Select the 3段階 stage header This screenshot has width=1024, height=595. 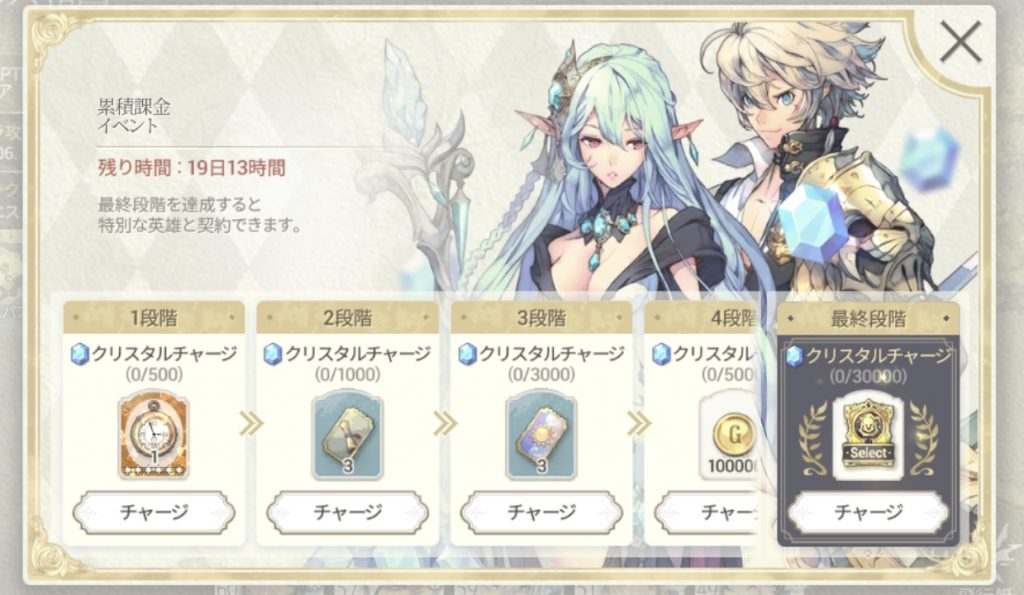(541, 318)
